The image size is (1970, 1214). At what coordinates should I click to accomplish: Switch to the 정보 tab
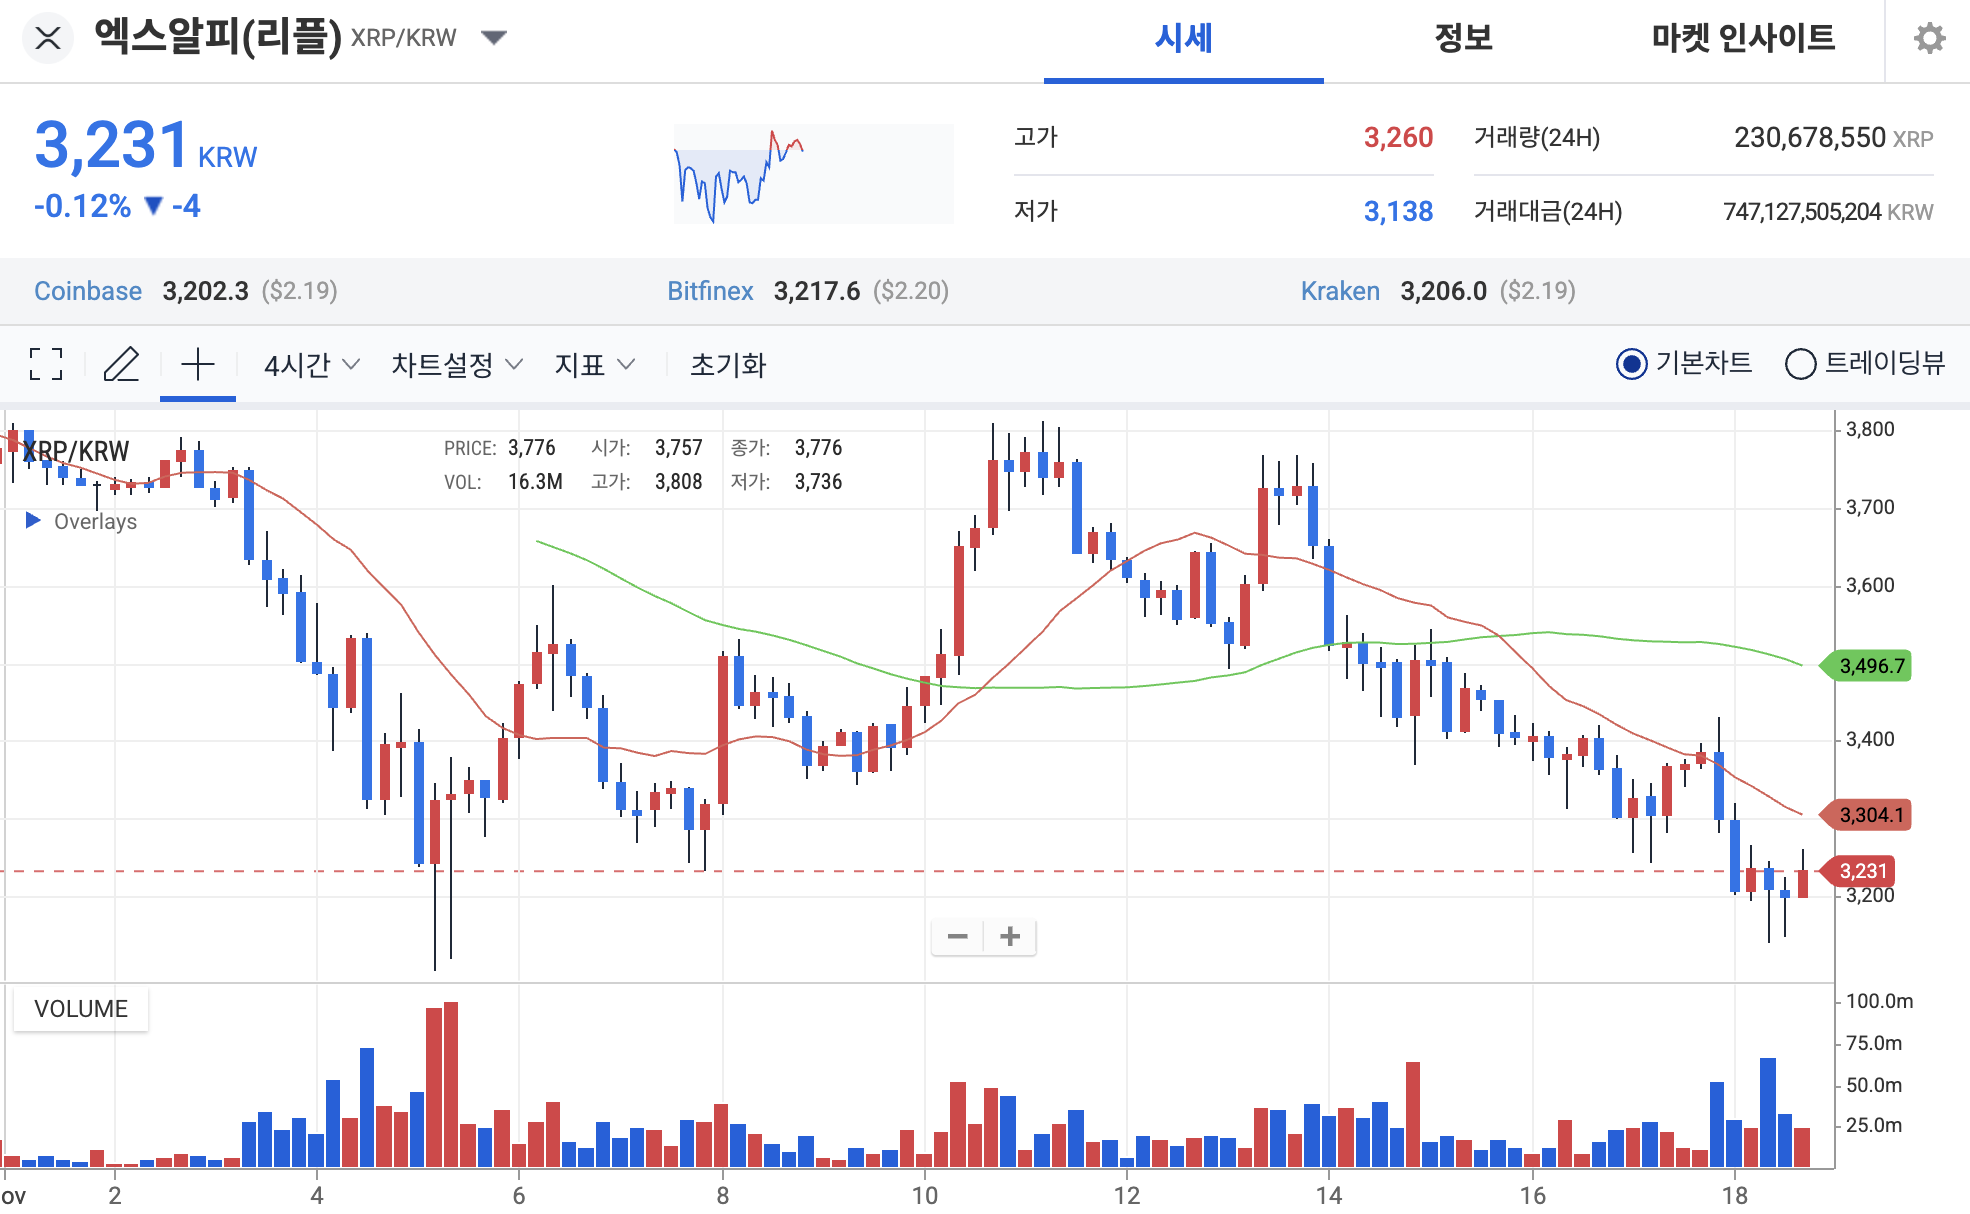coord(1464,38)
